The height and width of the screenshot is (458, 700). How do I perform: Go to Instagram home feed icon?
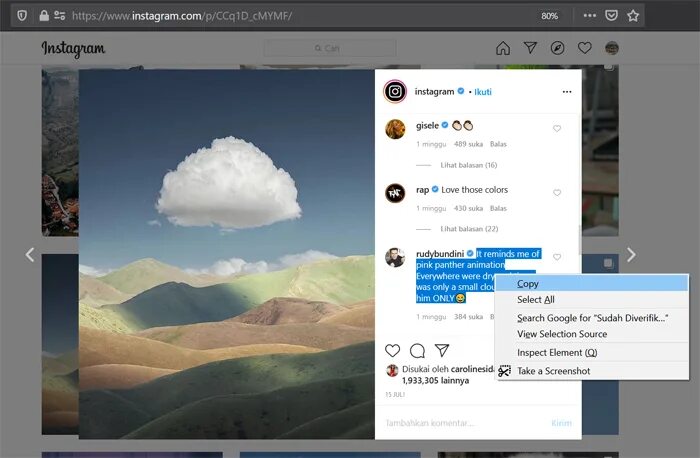(x=503, y=48)
